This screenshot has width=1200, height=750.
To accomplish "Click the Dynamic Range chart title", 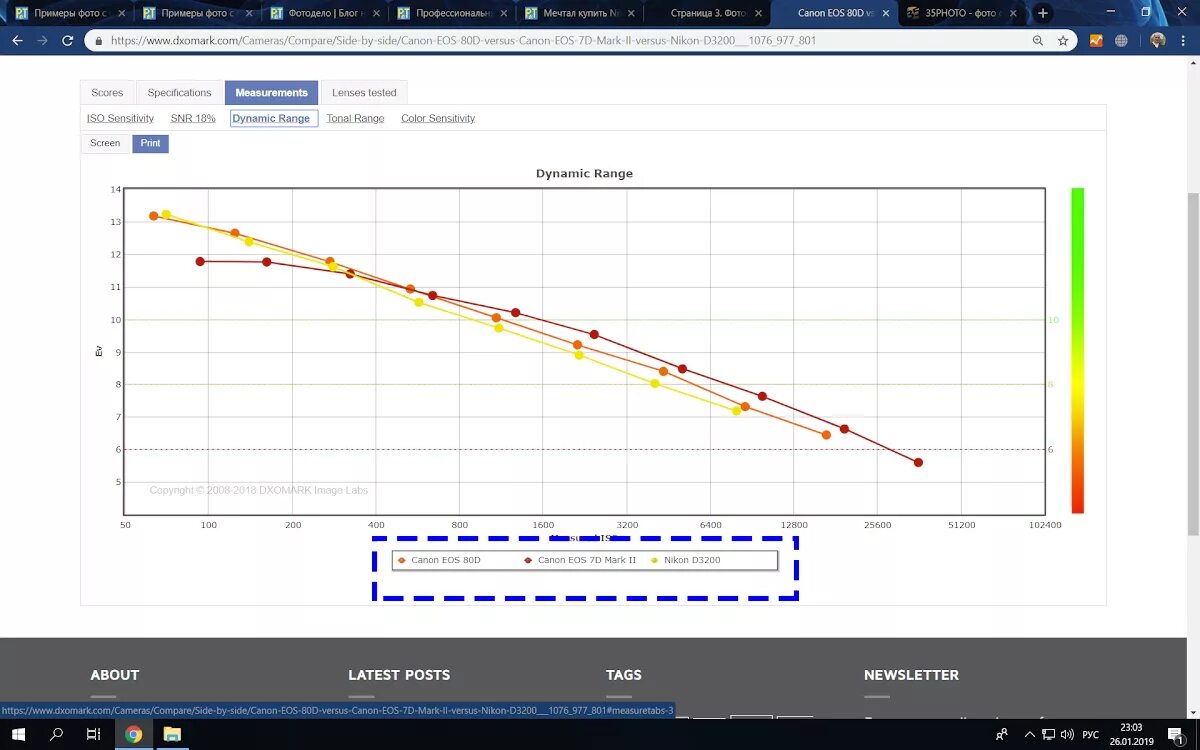I will click(x=584, y=173).
